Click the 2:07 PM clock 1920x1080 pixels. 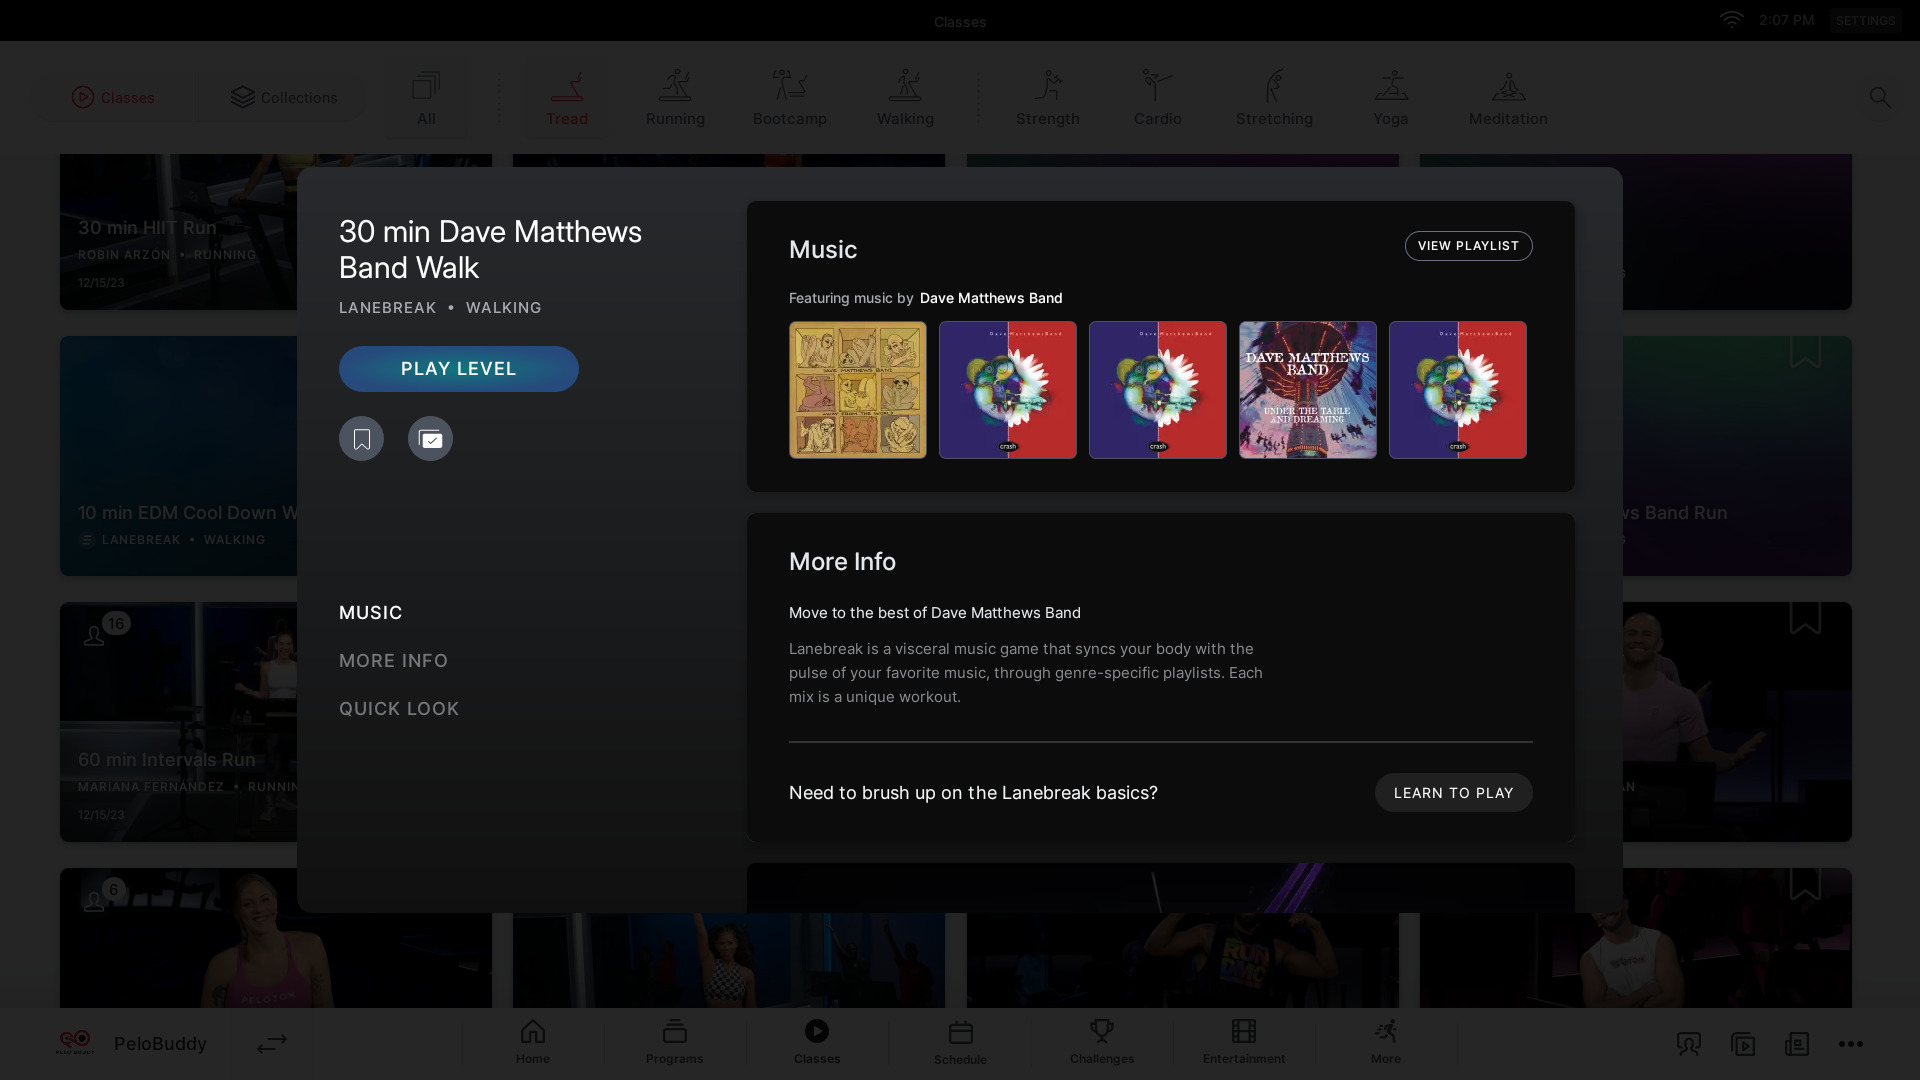click(x=1787, y=20)
